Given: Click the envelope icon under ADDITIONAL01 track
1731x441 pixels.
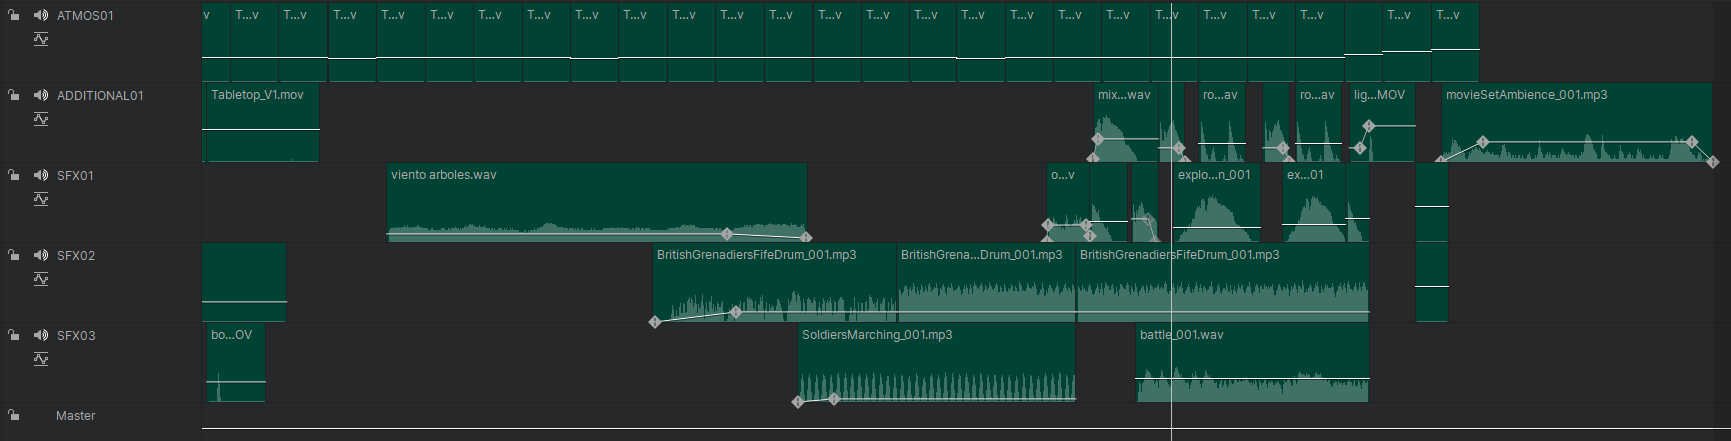Looking at the screenshot, I should point(41,119).
